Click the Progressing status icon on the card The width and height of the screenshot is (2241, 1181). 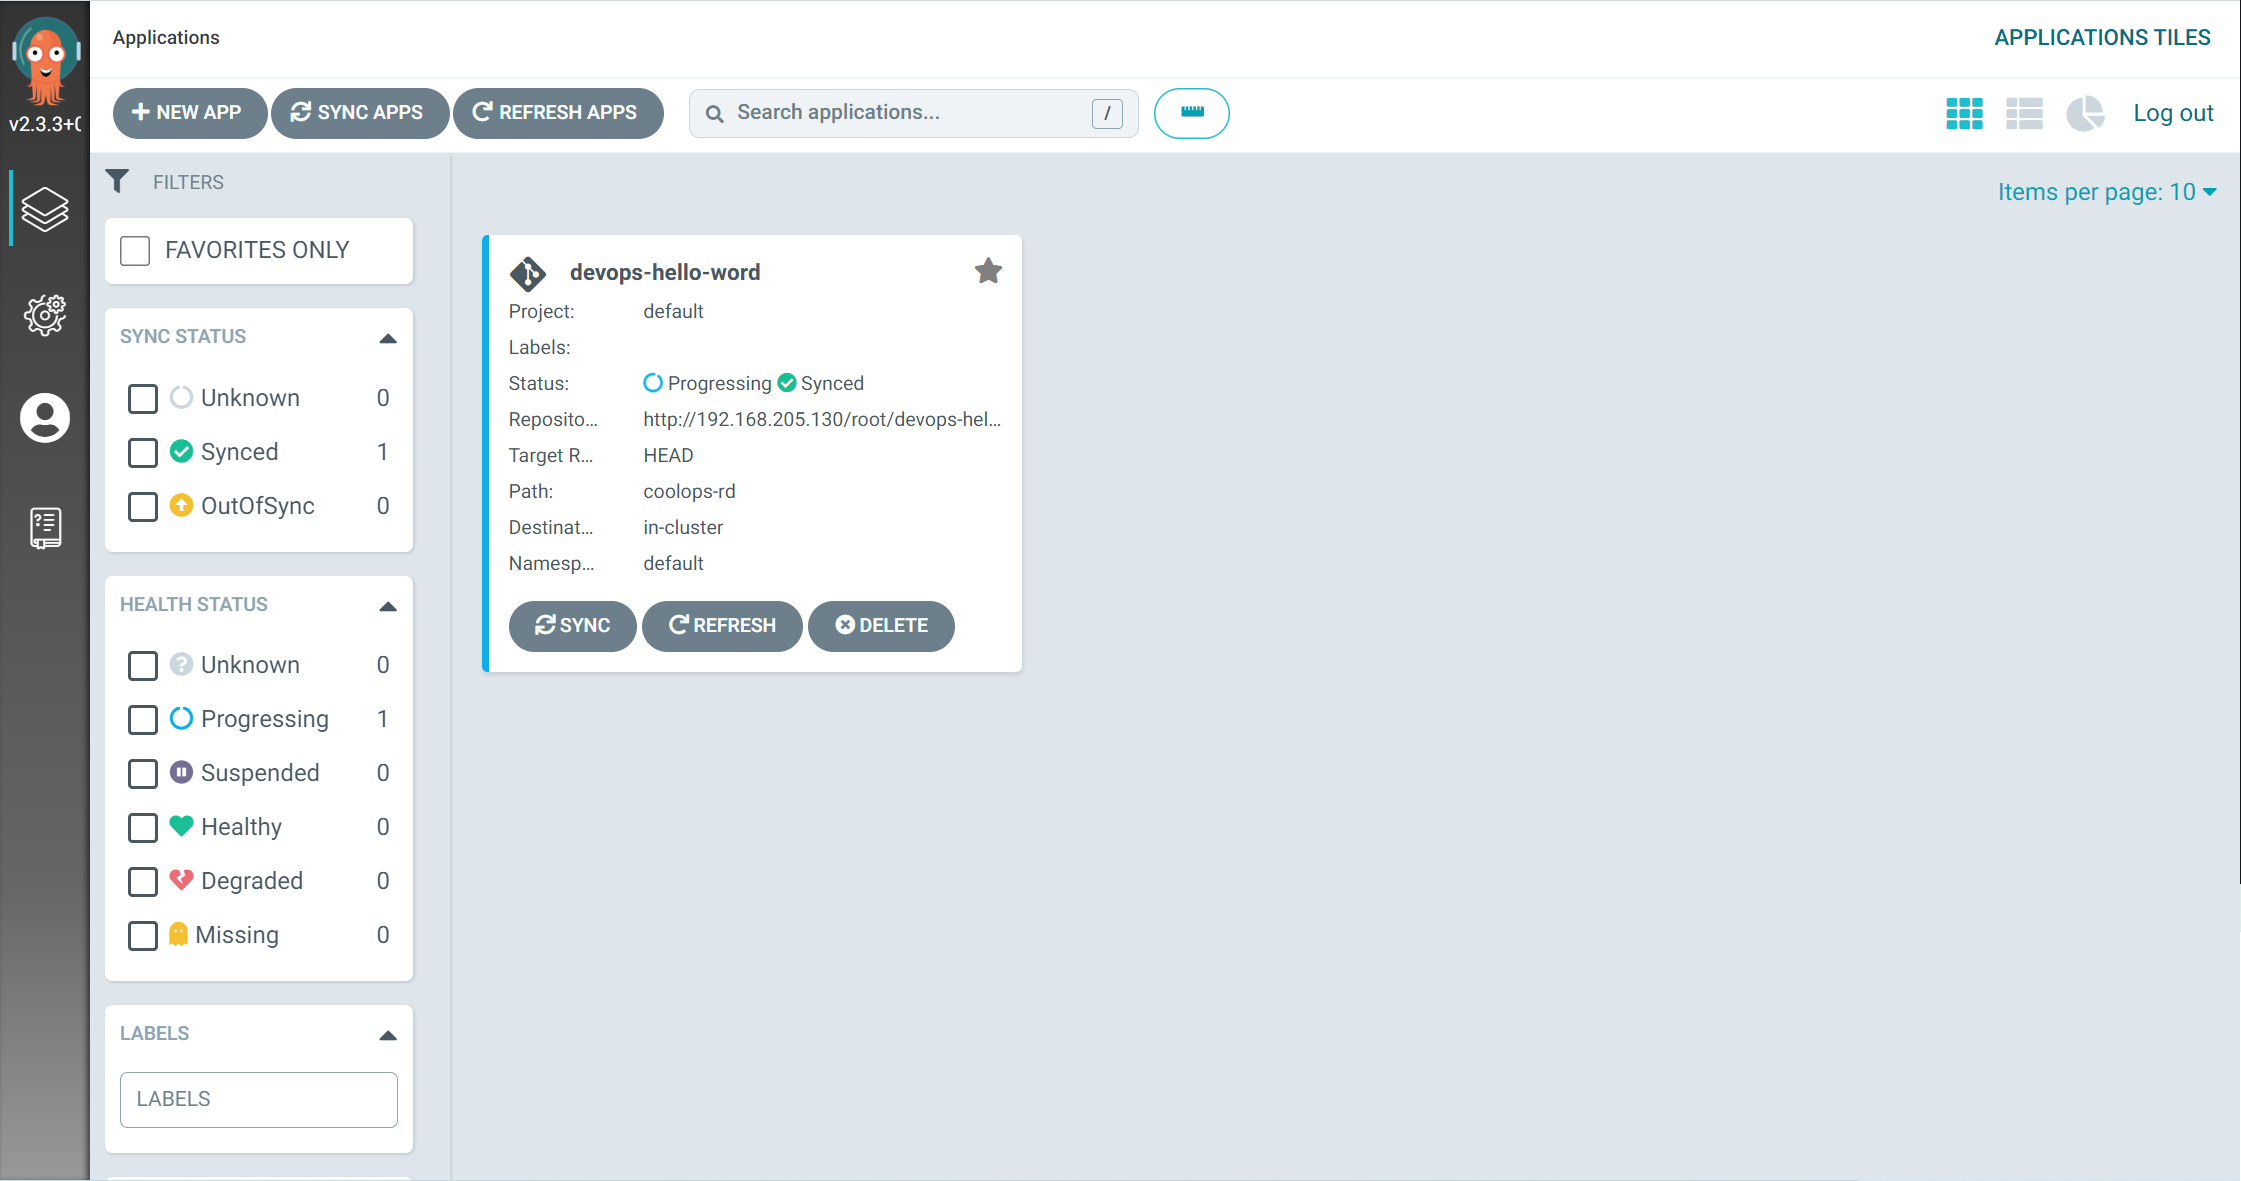pyautogui.click(x=652, y=383)
